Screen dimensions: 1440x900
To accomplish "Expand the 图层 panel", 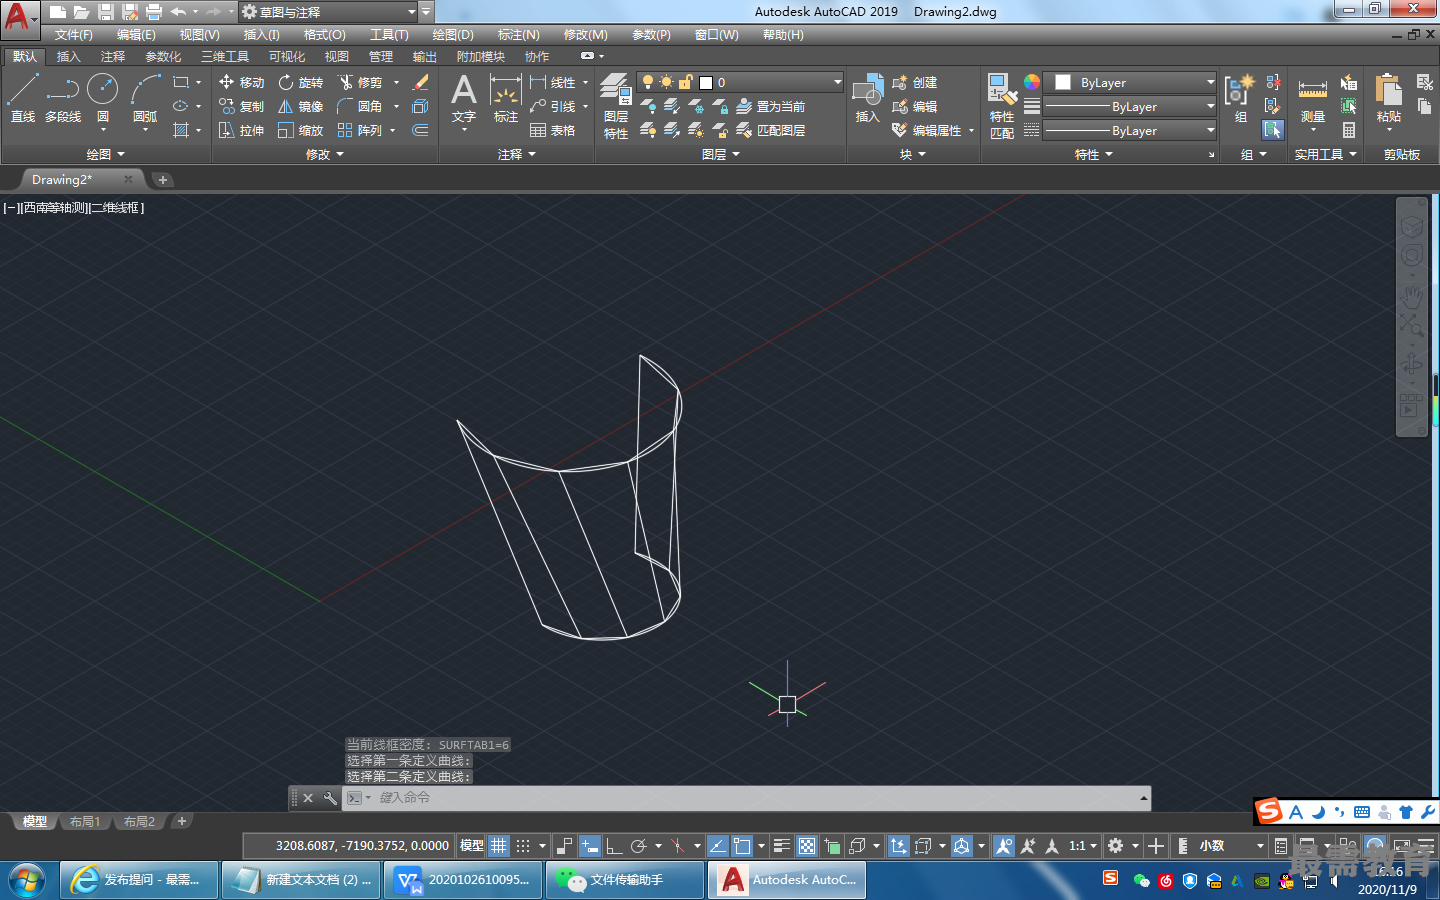I will 721,154.
